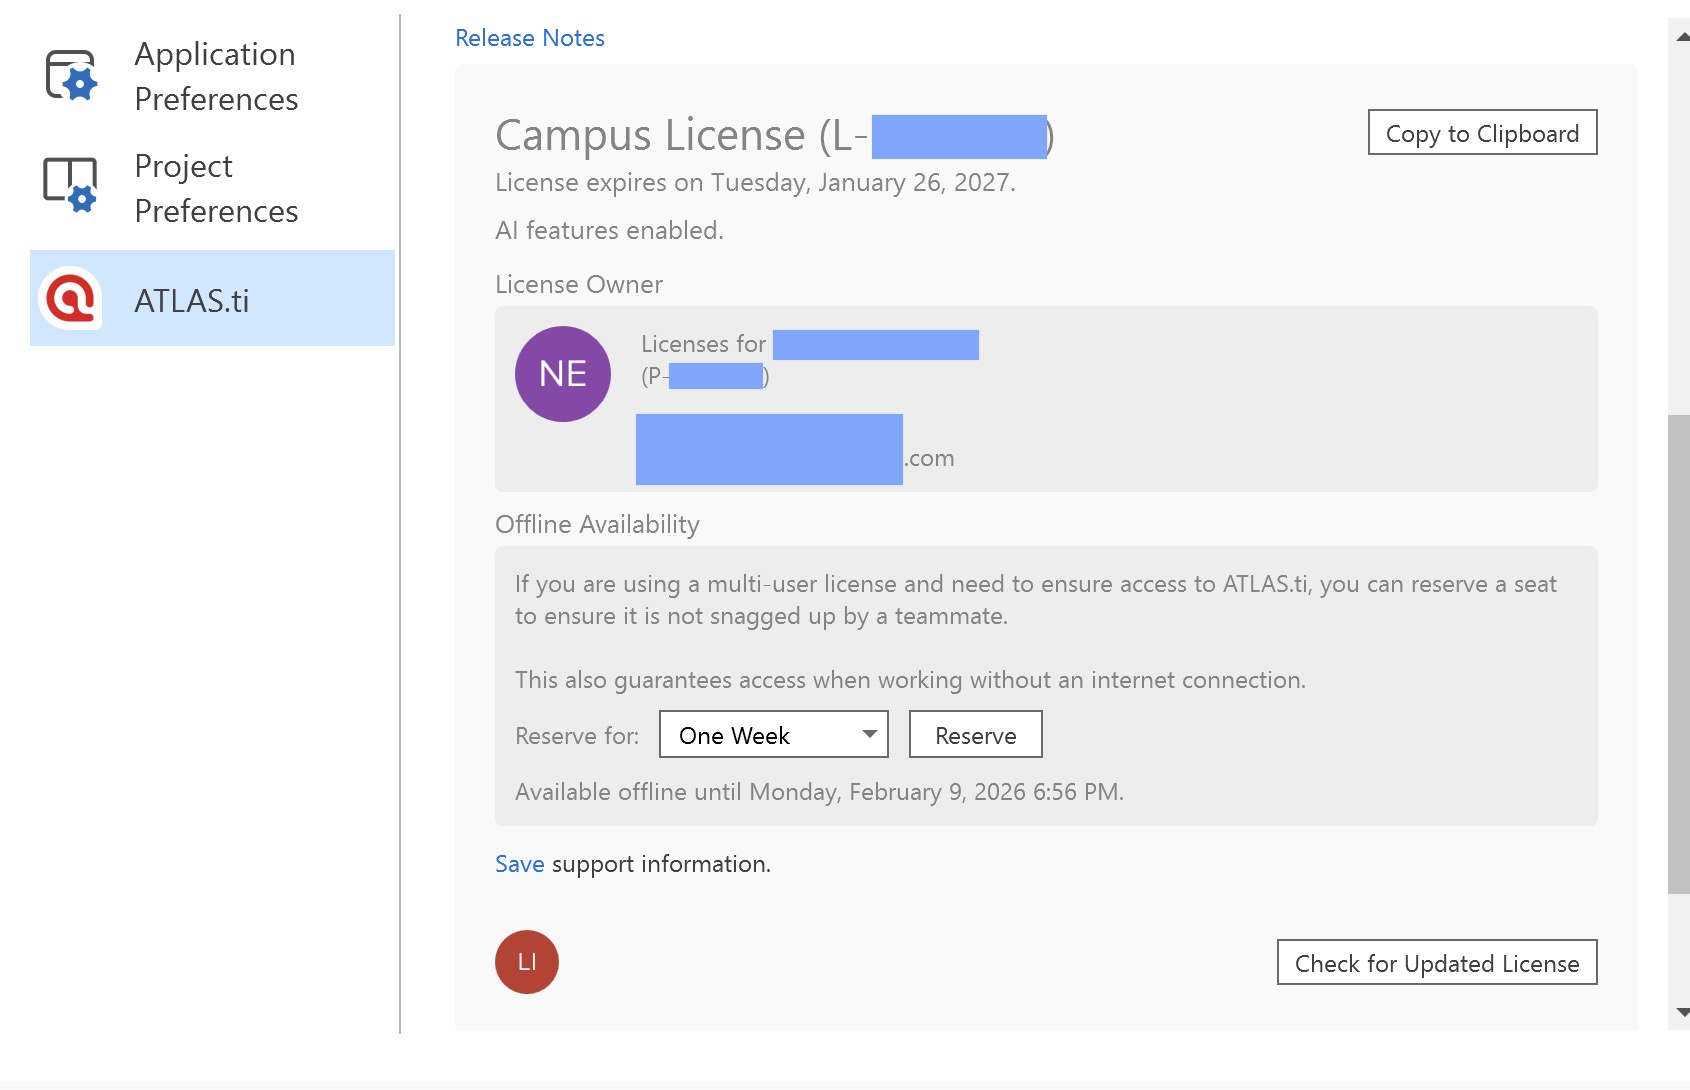Screen dimensions: 1690x1090
Task: Click the vertical scrollbar thumb
Action: [1679, 654]
